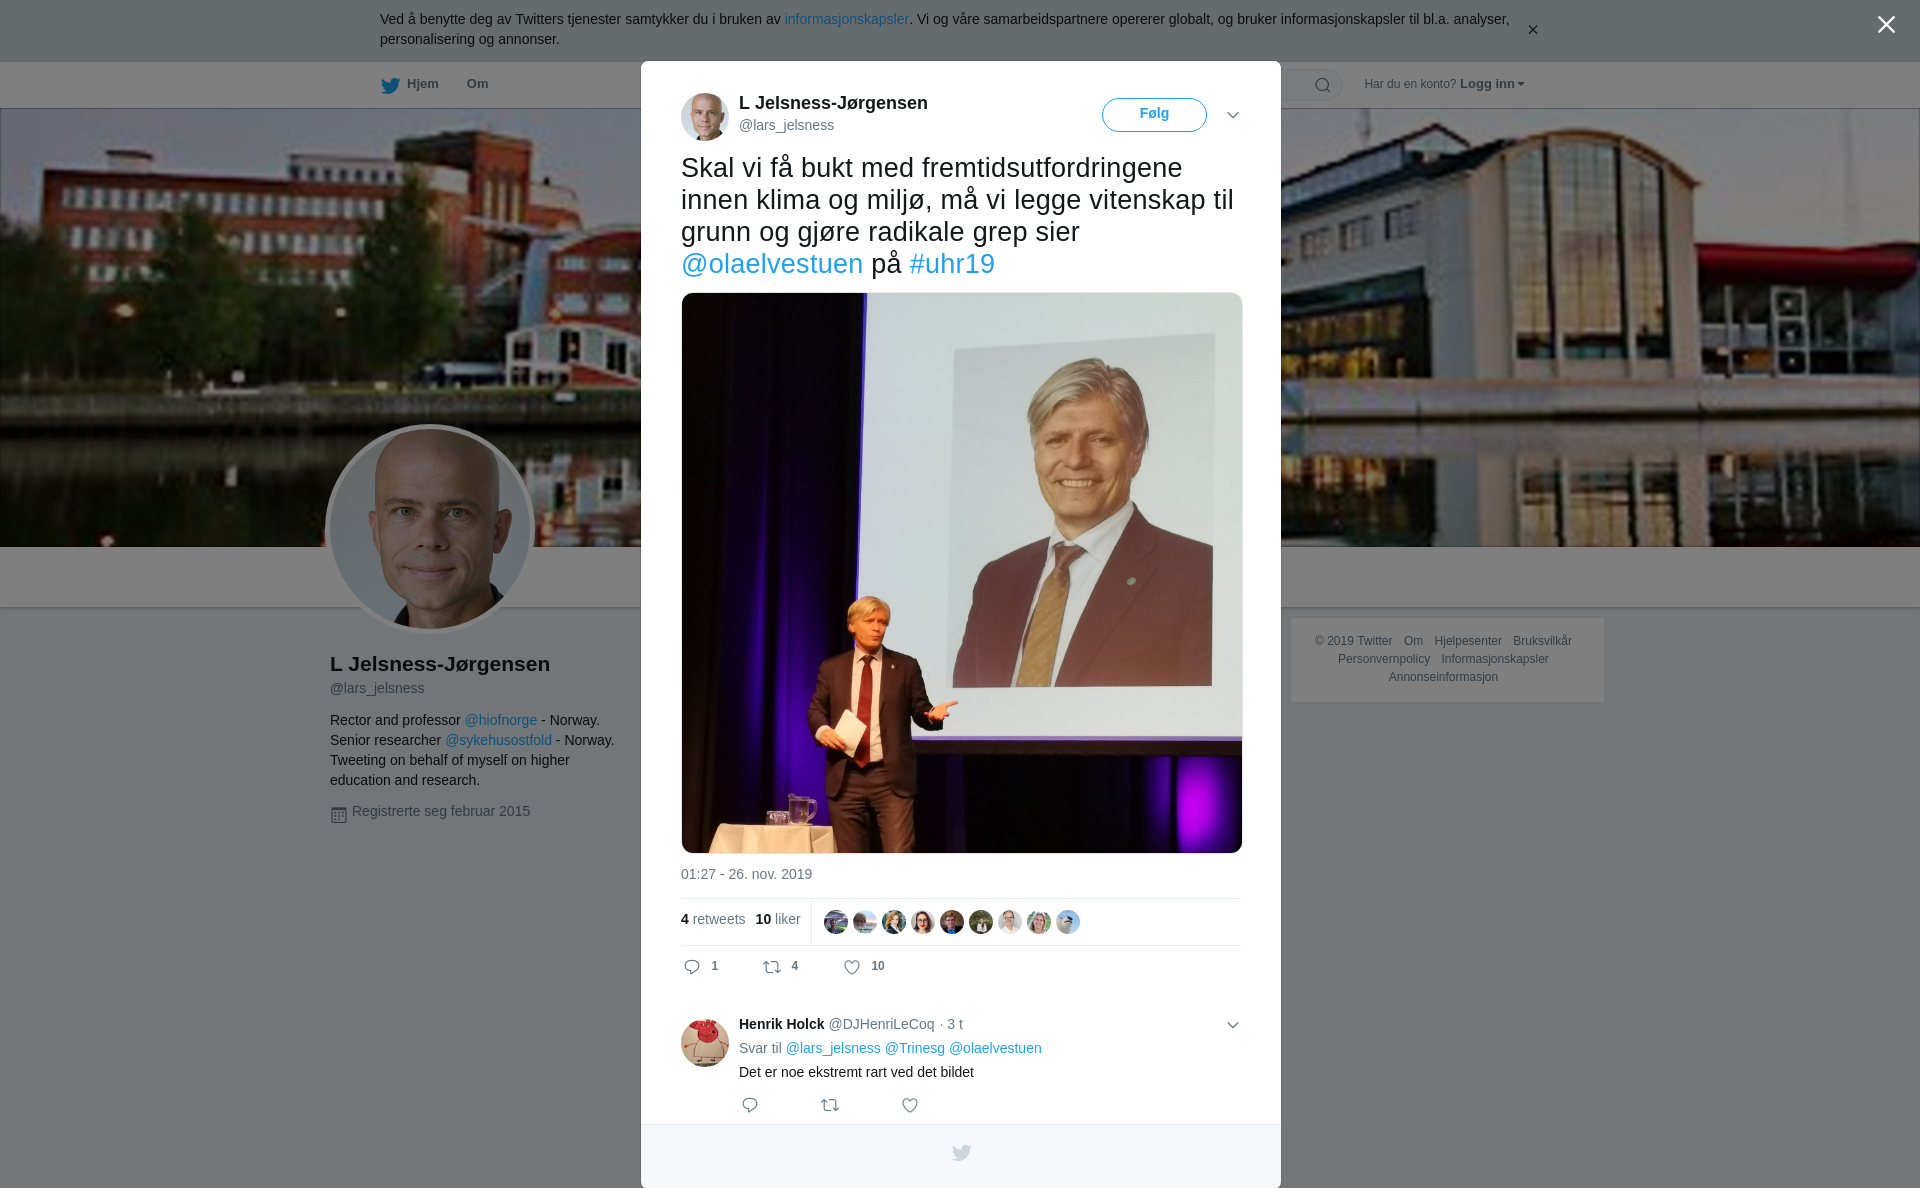Dismiss the cookie notice banner
This screenshot has width=1920, height=1188.
[x=1532, y=30]
